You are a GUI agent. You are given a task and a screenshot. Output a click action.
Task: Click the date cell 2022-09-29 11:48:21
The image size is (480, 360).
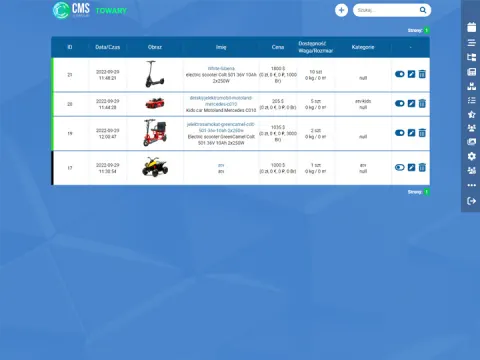pos(107,75)
